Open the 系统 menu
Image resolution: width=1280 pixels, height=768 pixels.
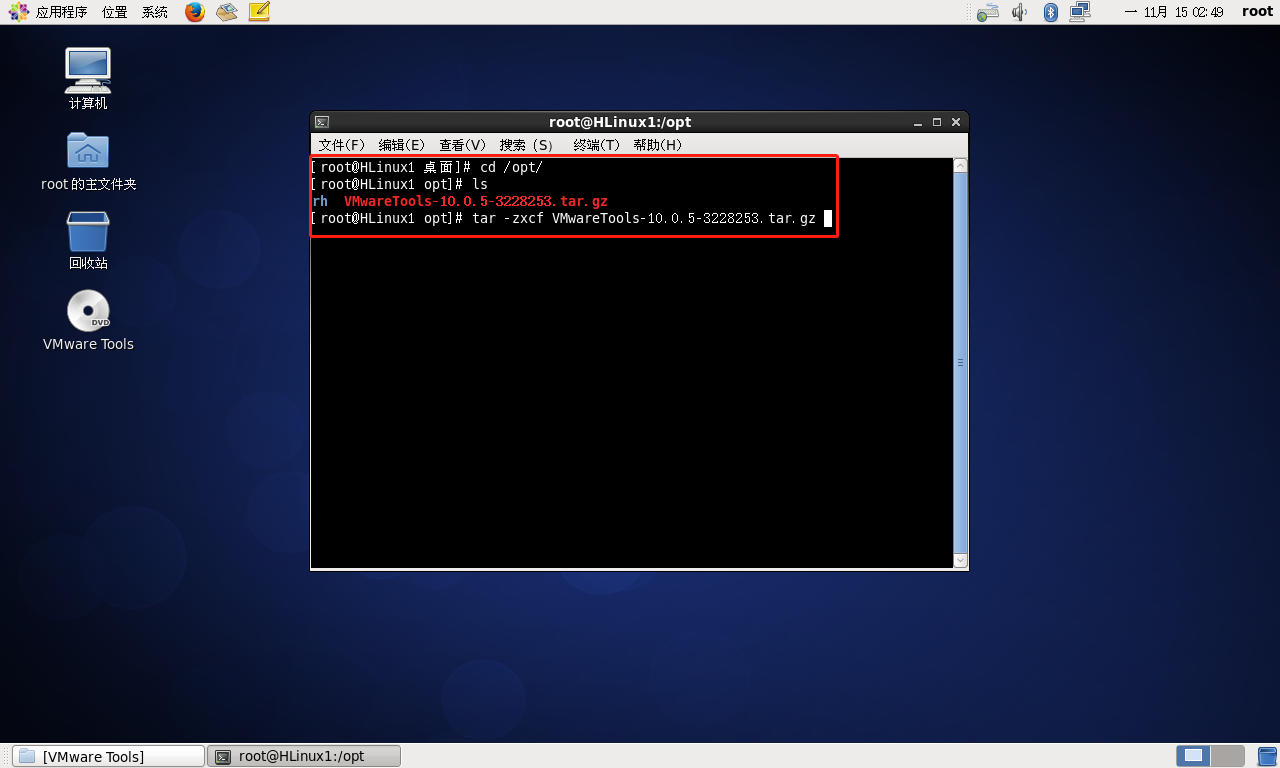click(x=155, y=12)
